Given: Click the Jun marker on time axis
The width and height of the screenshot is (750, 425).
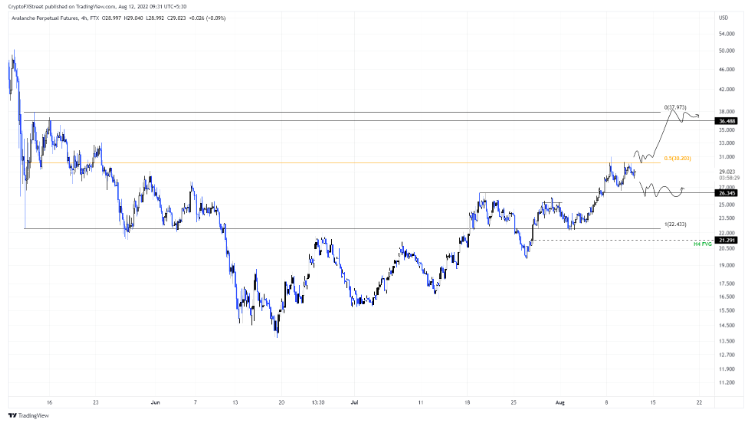Looking at the screenshot, I should coord(155,403).
